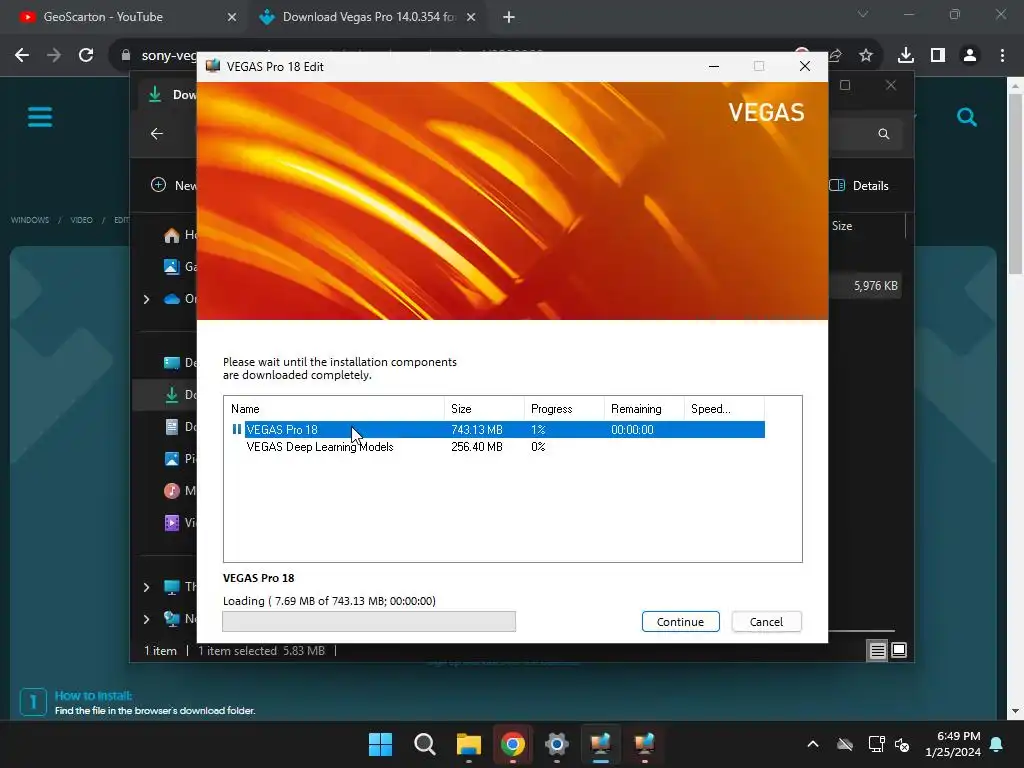1024x768 pixels.
Task: Open Home in File Explorer sidebar
Action: click(180, 235)
